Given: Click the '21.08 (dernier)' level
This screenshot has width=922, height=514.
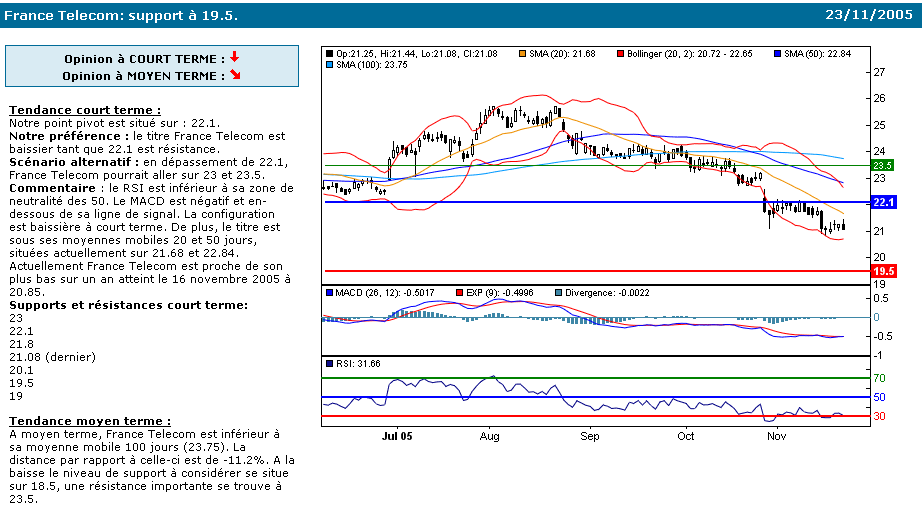Looking at the screenshot, I should pos(52,357).
